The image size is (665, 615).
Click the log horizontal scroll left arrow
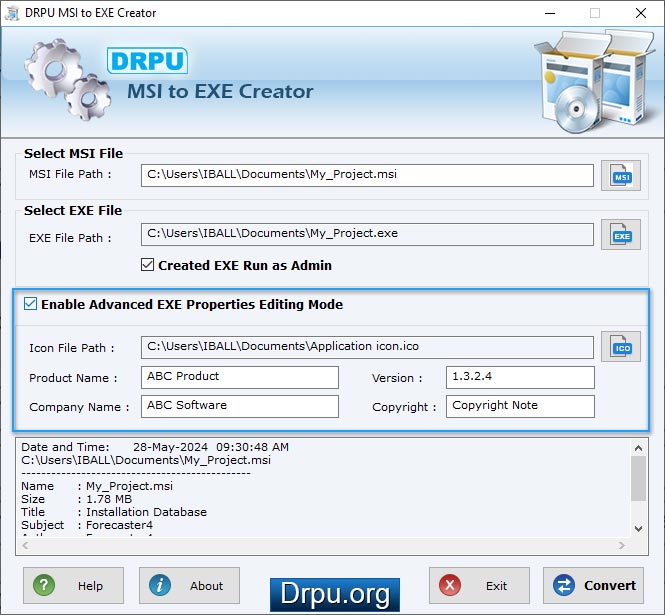coord(25,545)
